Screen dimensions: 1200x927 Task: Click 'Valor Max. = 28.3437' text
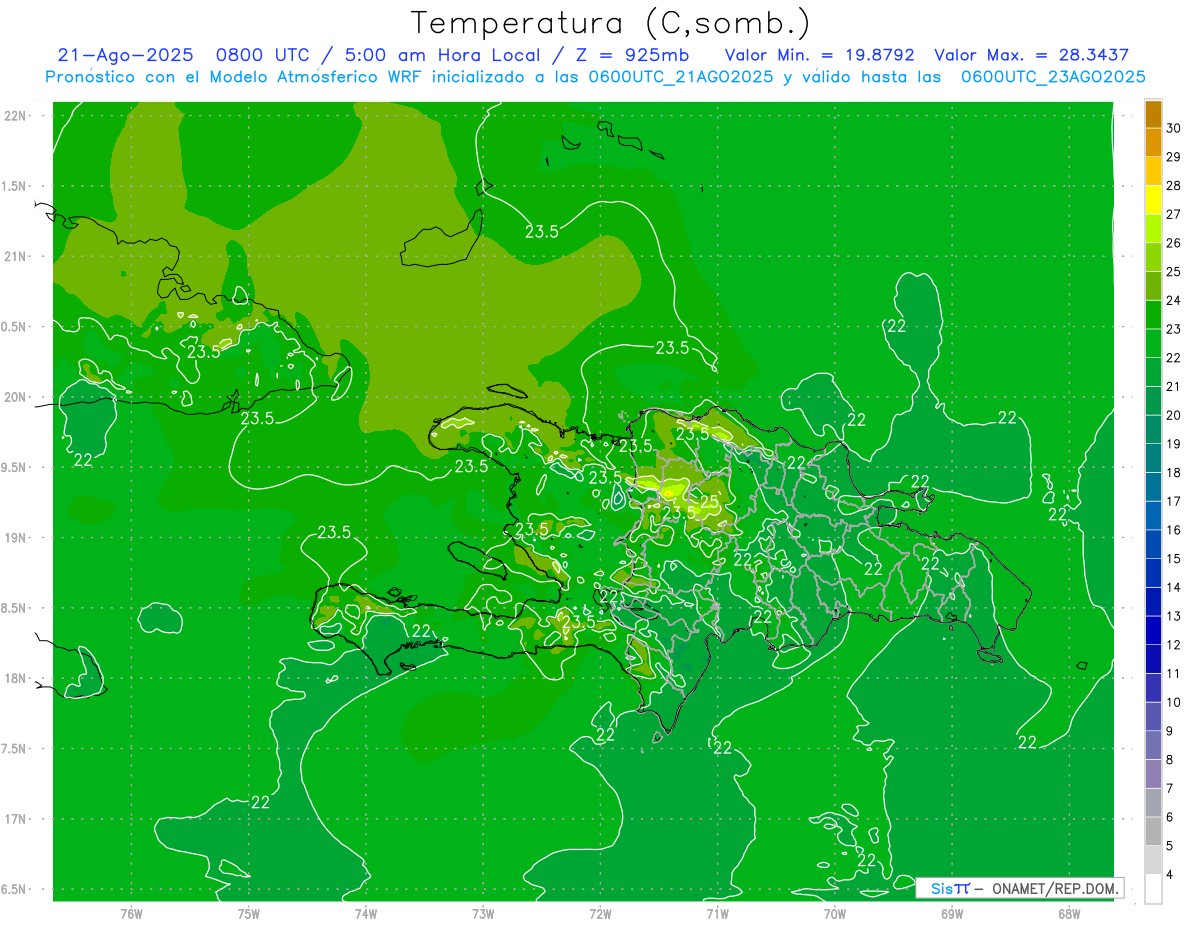point(1032,55)
